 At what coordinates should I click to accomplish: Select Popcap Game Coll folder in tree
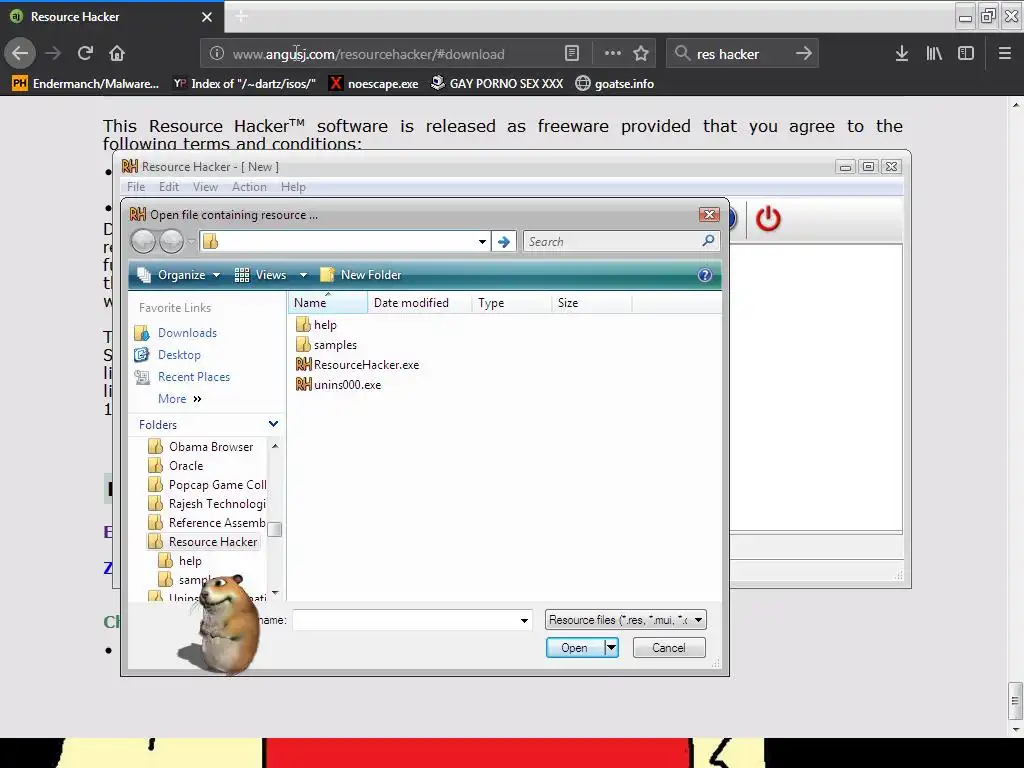click(x=207, y=485)
